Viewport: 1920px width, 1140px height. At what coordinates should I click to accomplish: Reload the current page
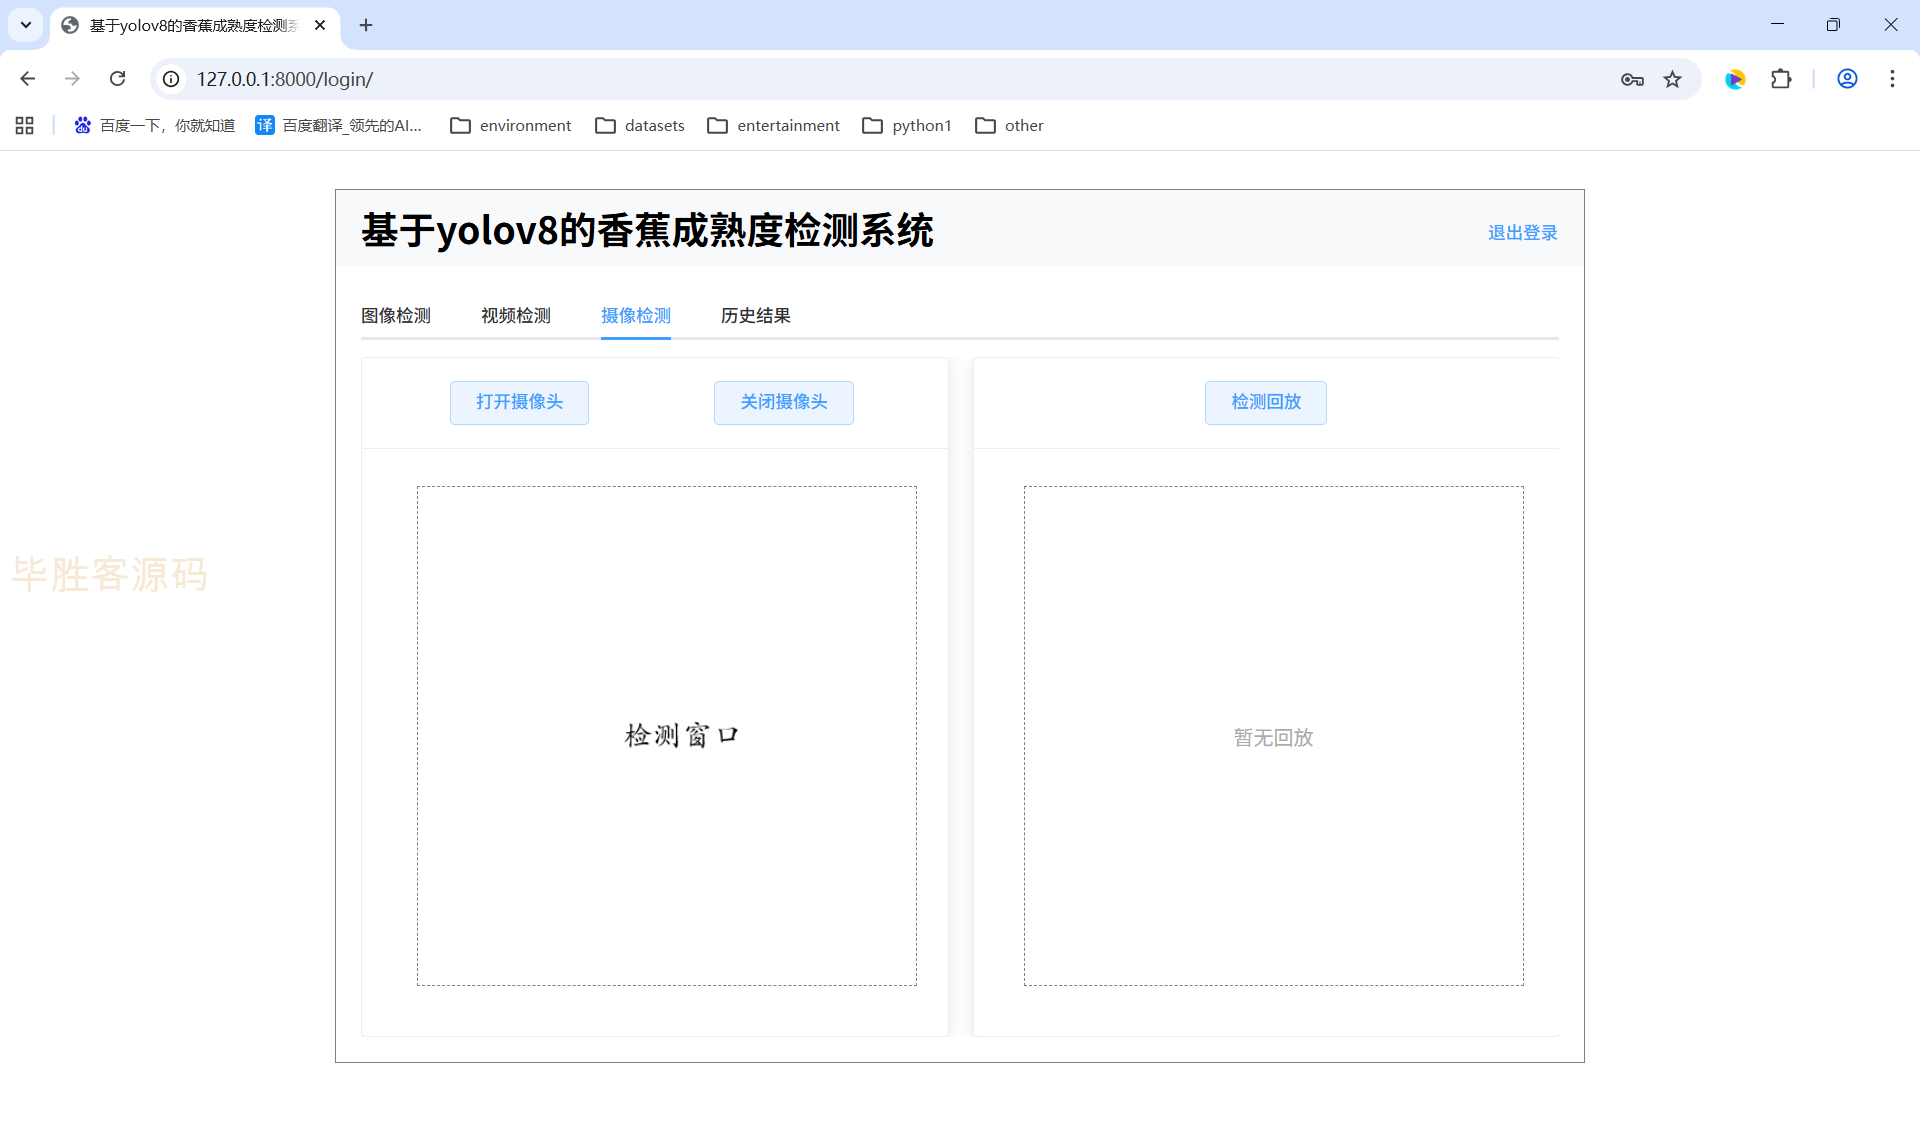pyautogui.click(x=117, y=79)
